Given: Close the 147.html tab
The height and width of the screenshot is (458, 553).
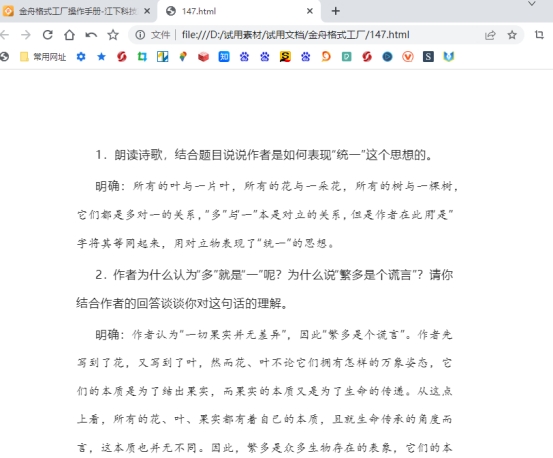Looking at the screenshot, I should tap(310, 11).
